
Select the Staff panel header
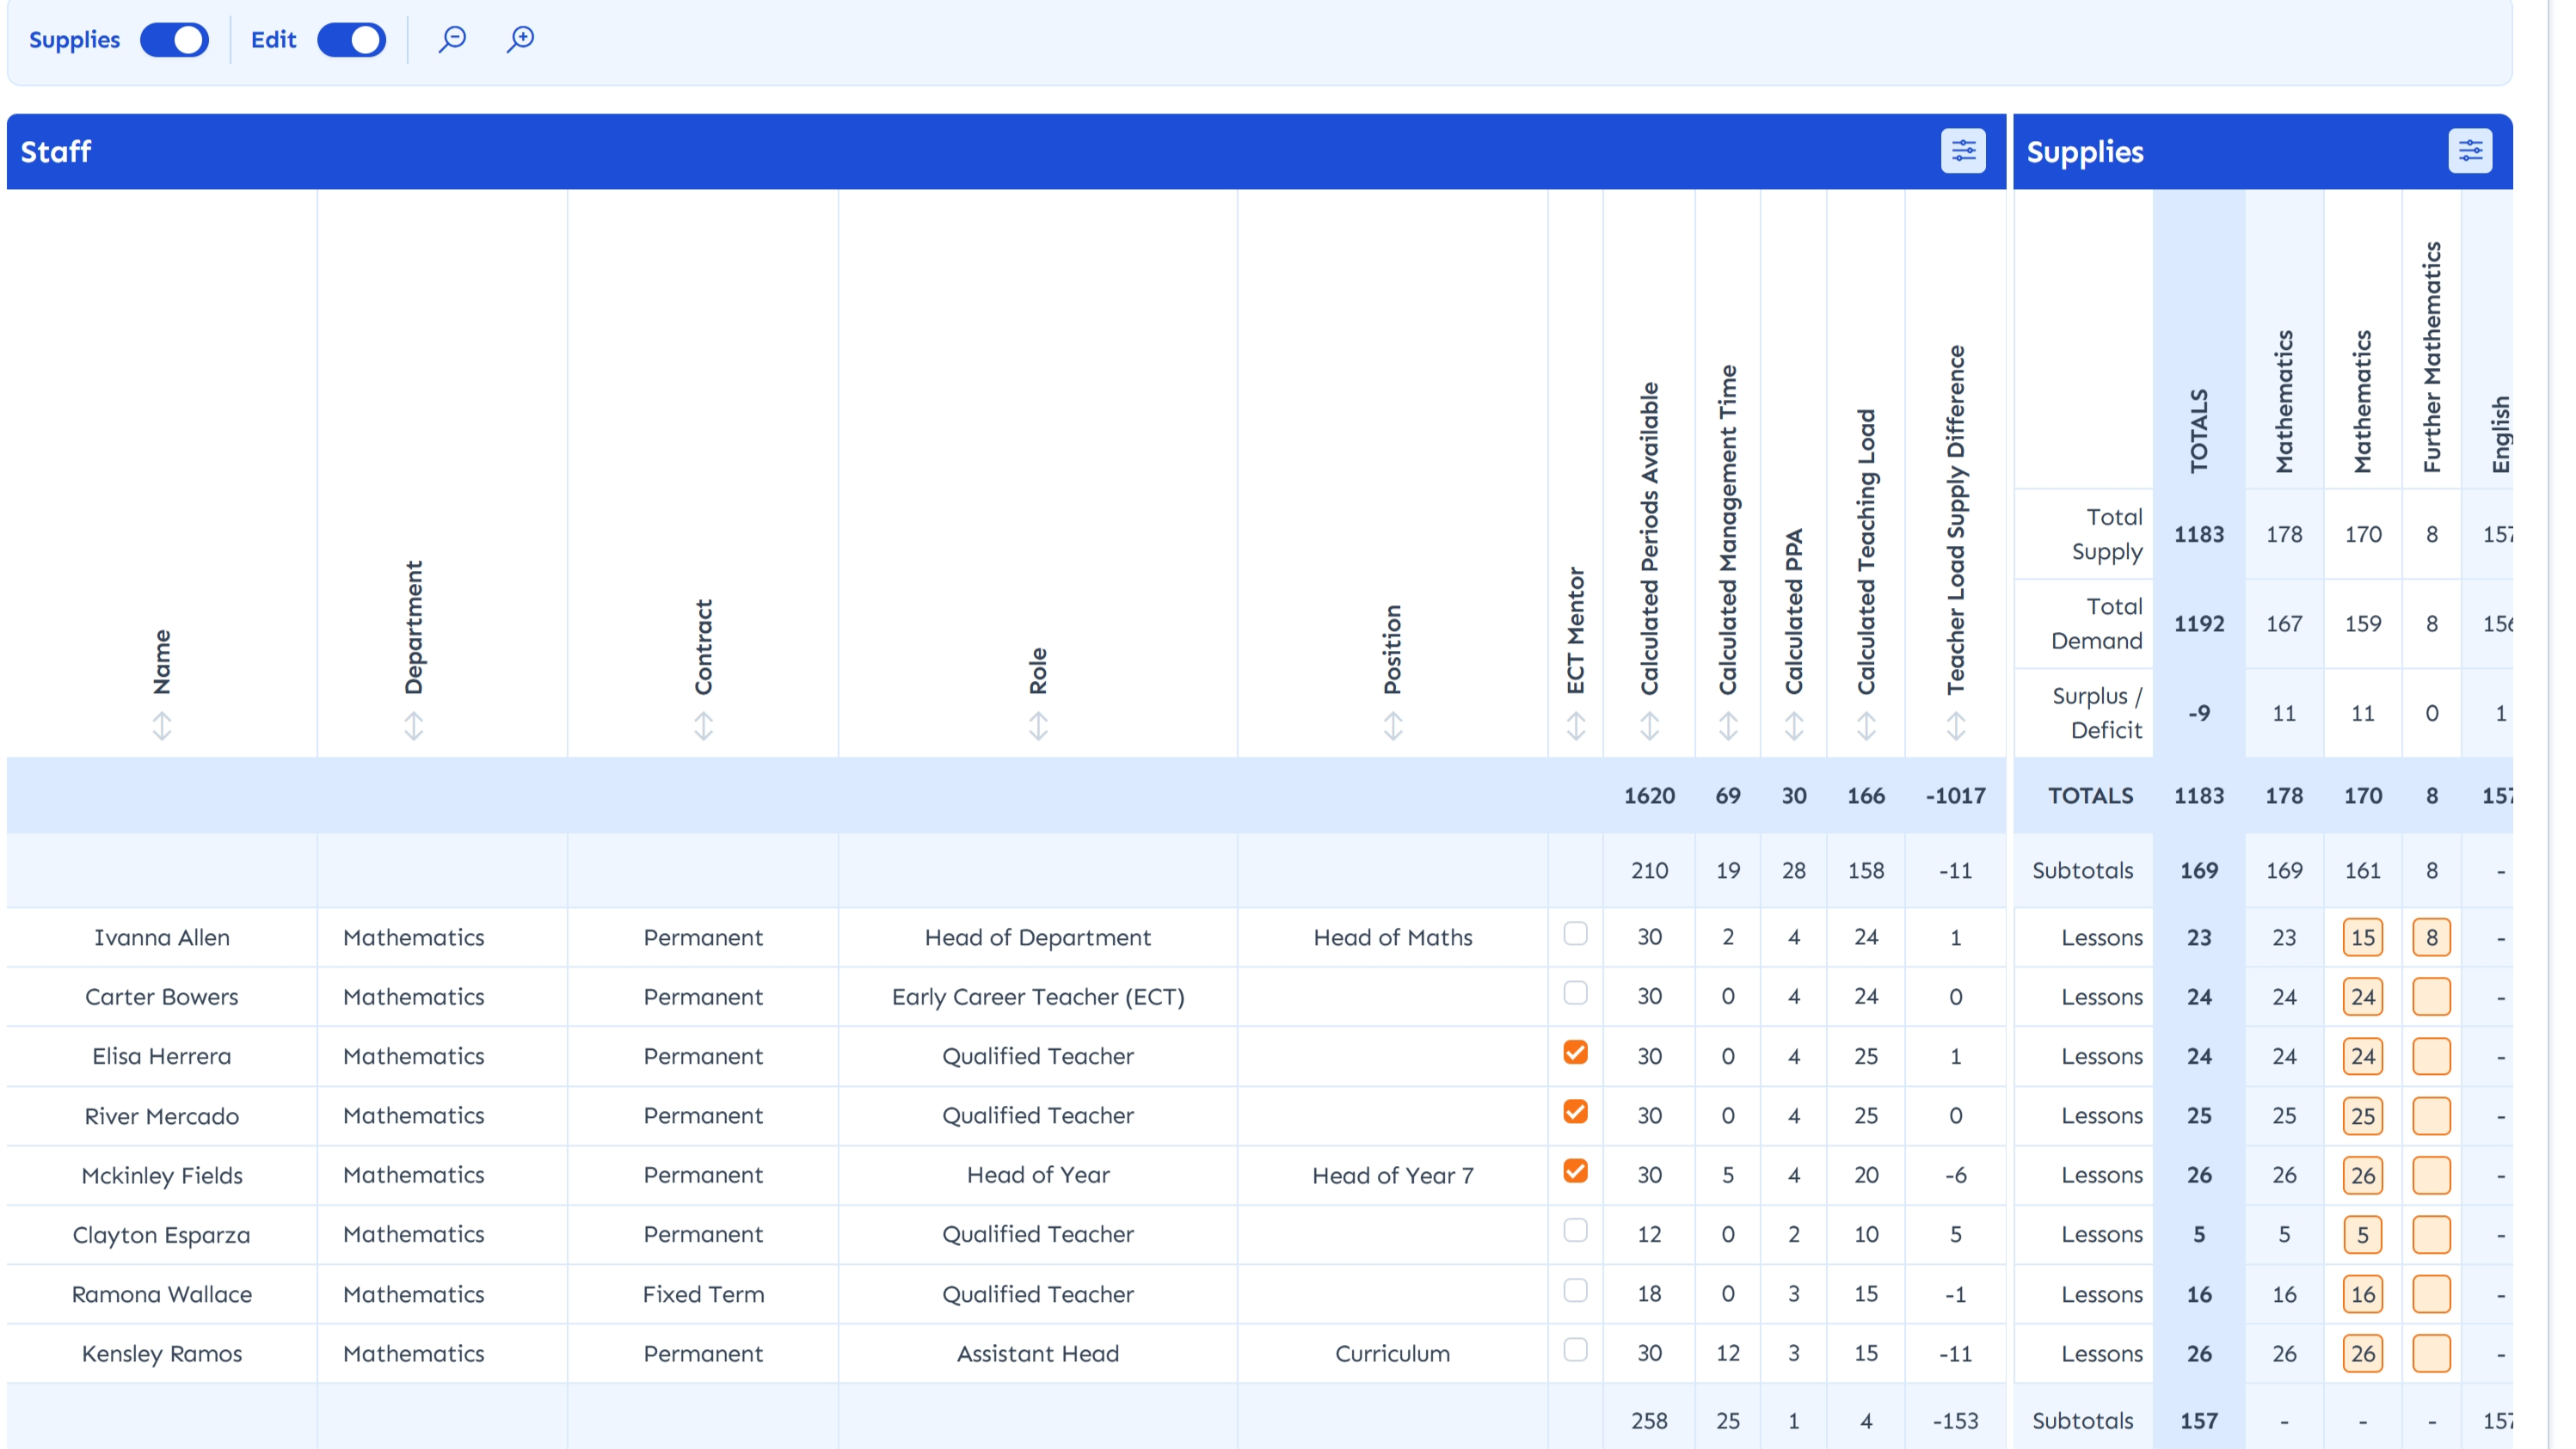pyautogui.click(x=55, y=151)
